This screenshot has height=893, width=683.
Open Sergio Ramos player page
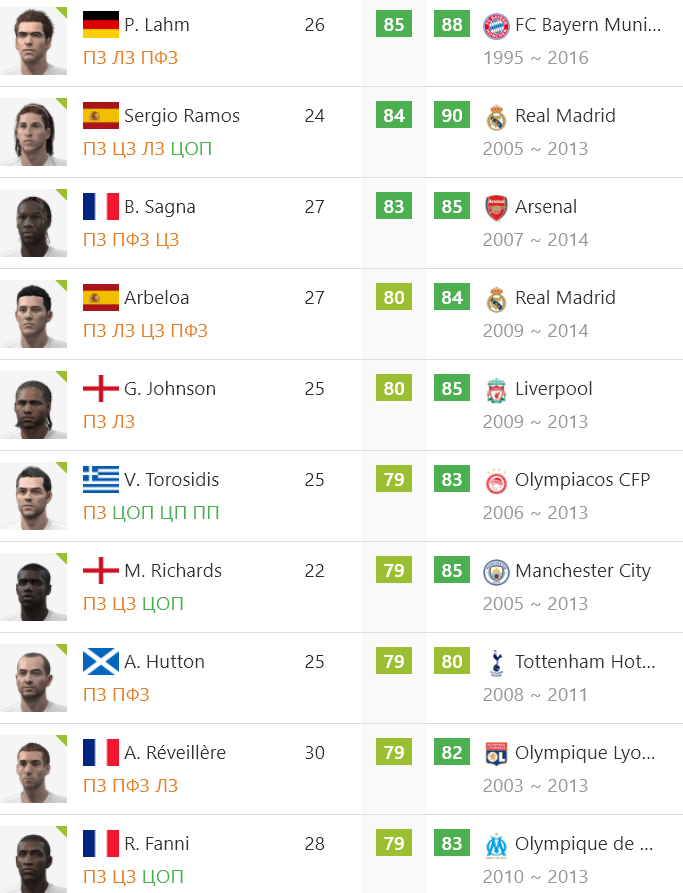(x=182, y=116)
